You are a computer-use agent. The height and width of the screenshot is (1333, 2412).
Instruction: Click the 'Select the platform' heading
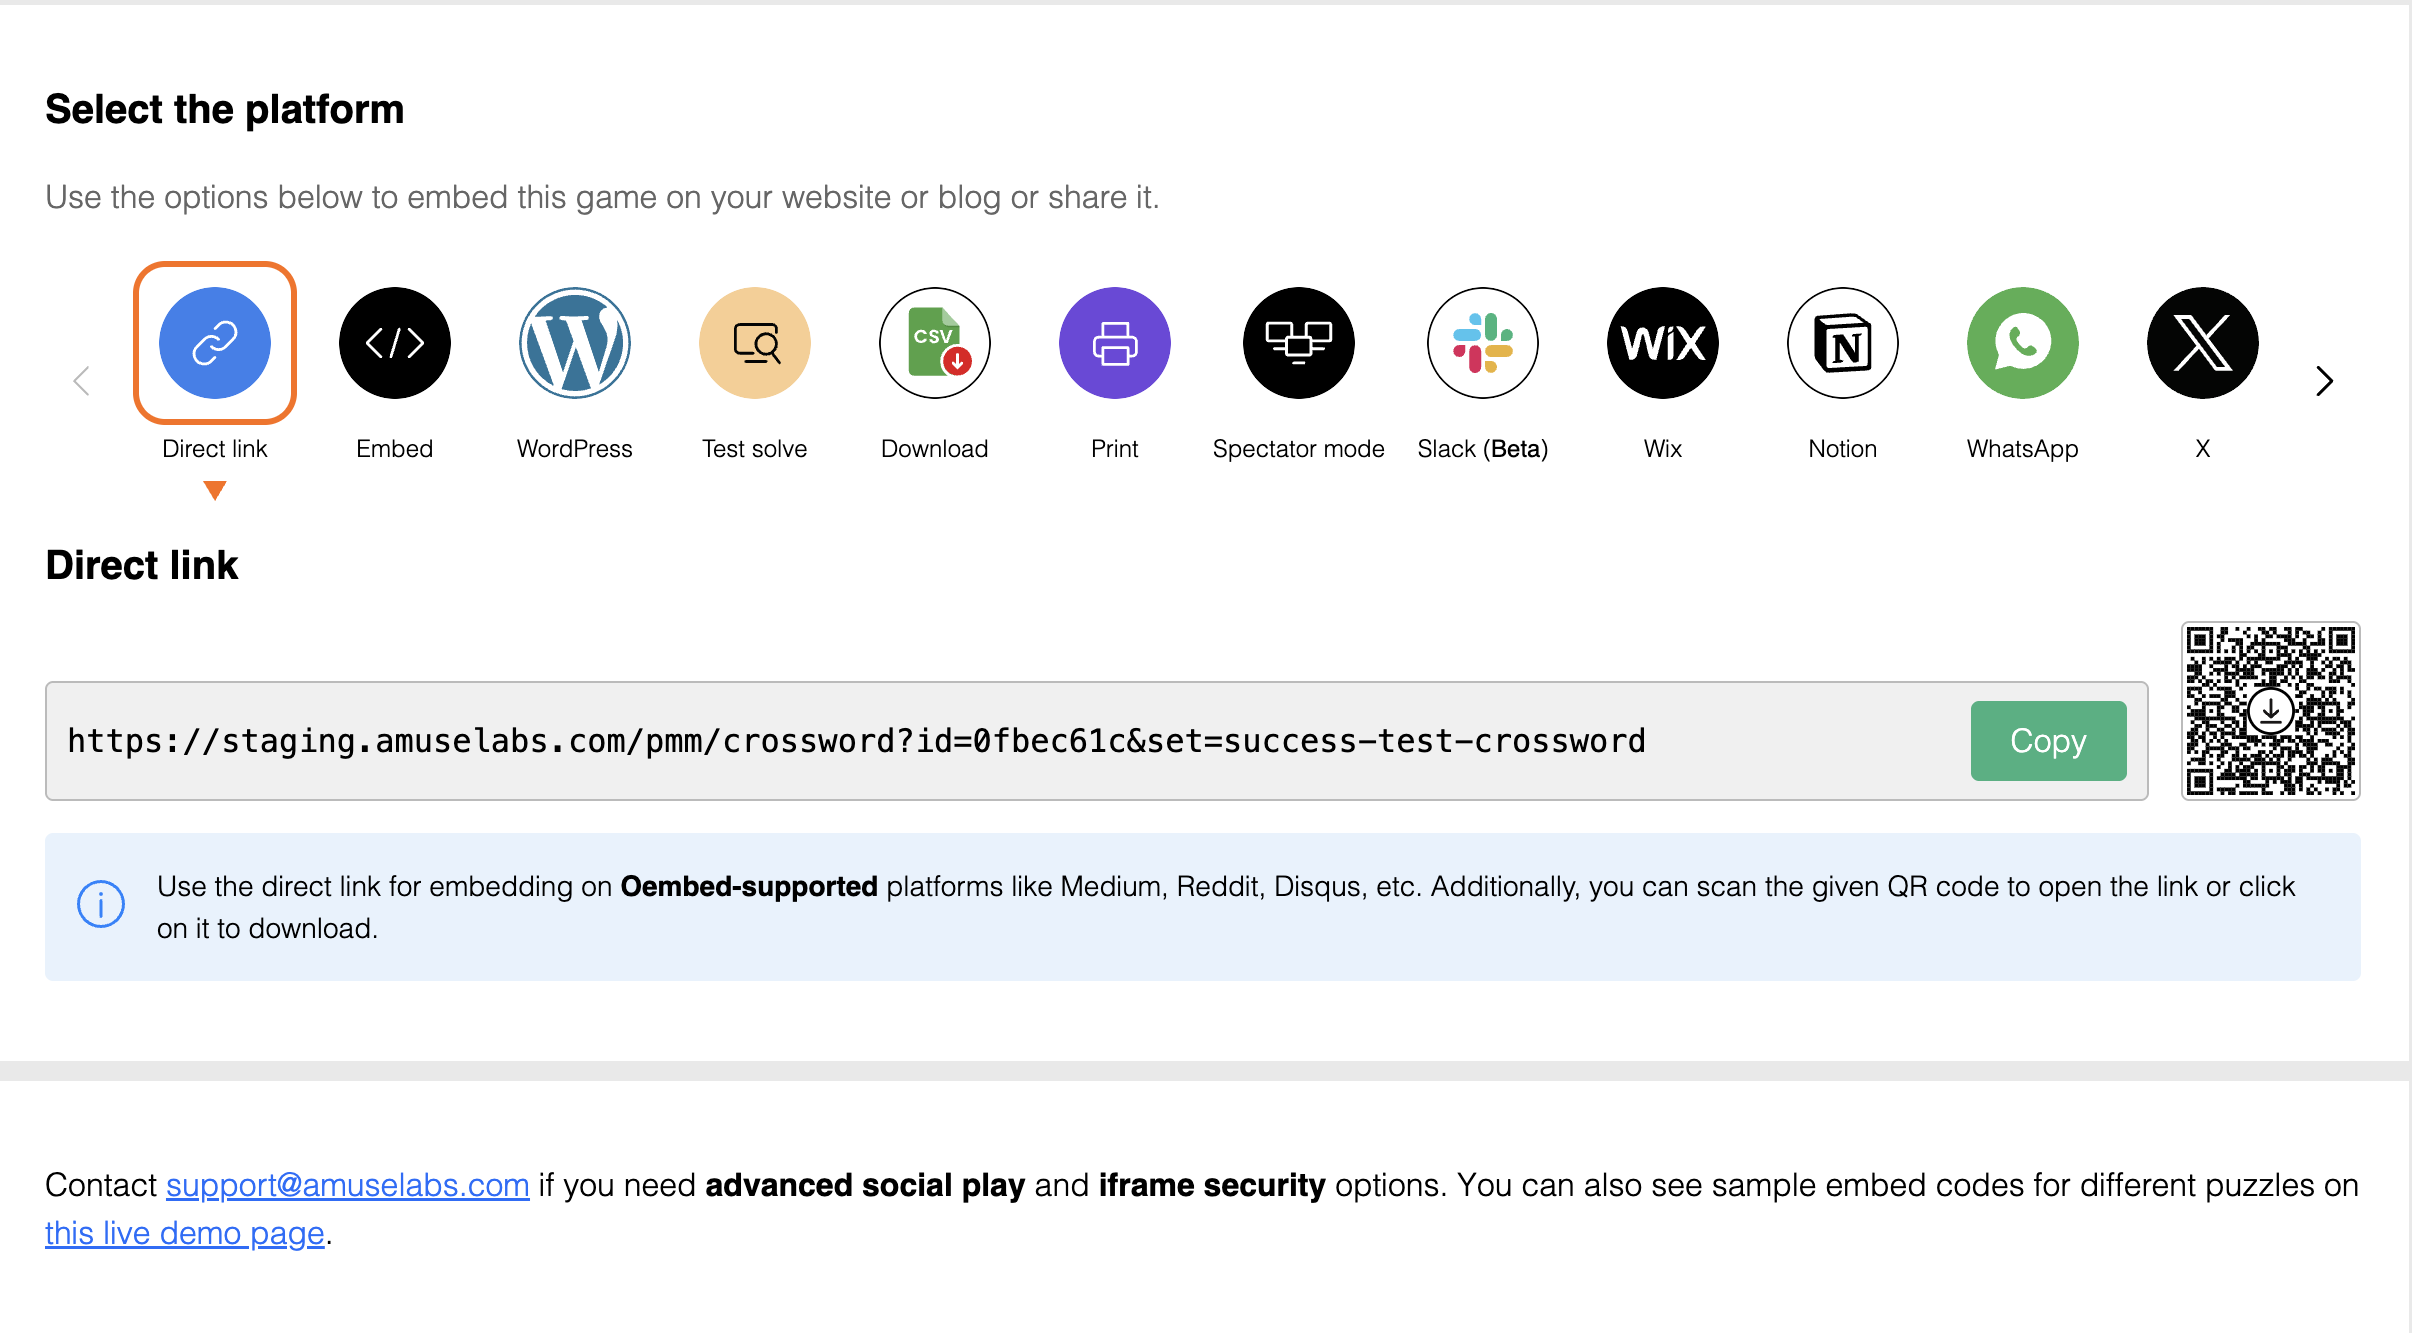(x=225, y=109)
